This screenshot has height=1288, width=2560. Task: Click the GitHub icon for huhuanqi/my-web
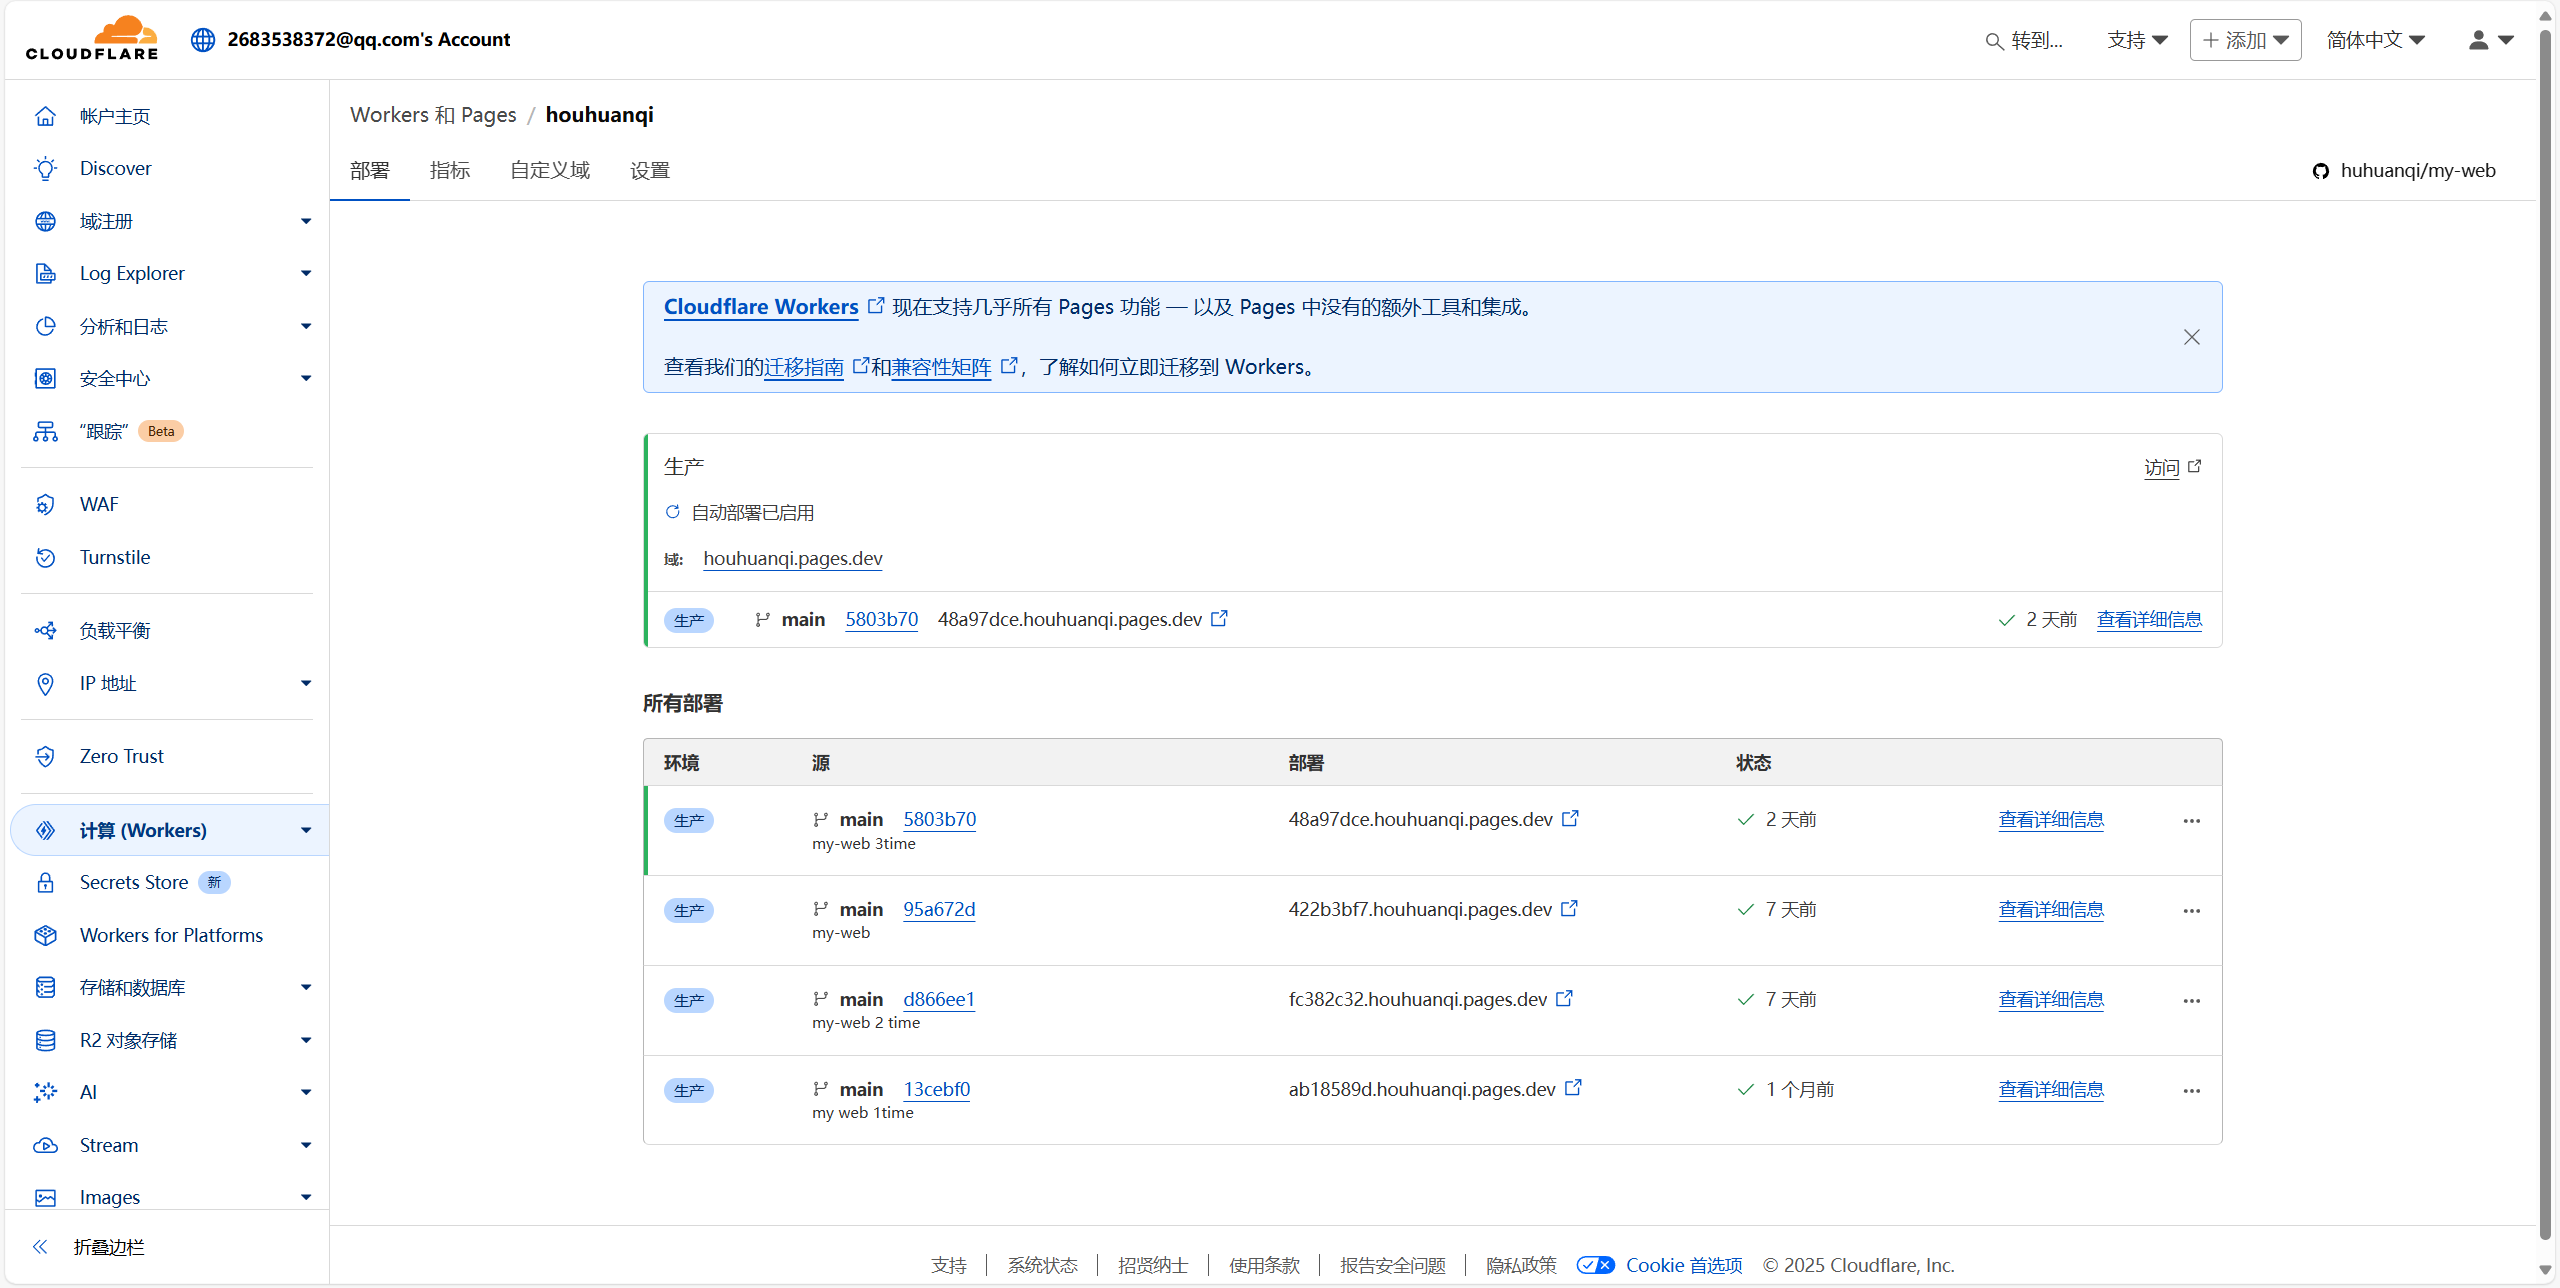click(2320, 171)
